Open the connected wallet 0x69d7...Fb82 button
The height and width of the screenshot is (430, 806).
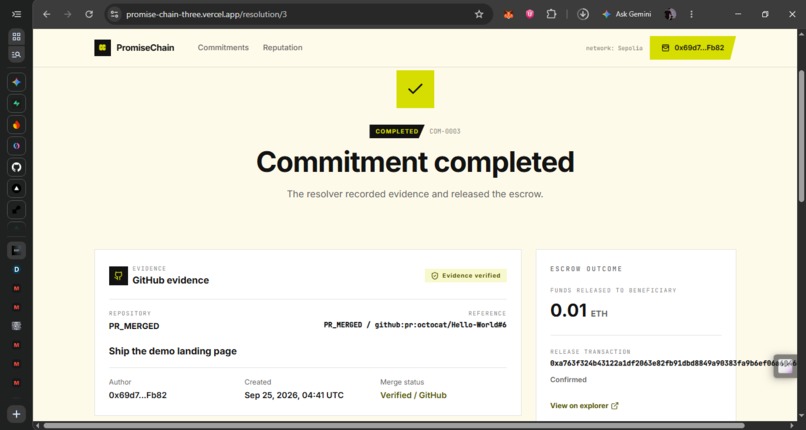click(692, 48)
